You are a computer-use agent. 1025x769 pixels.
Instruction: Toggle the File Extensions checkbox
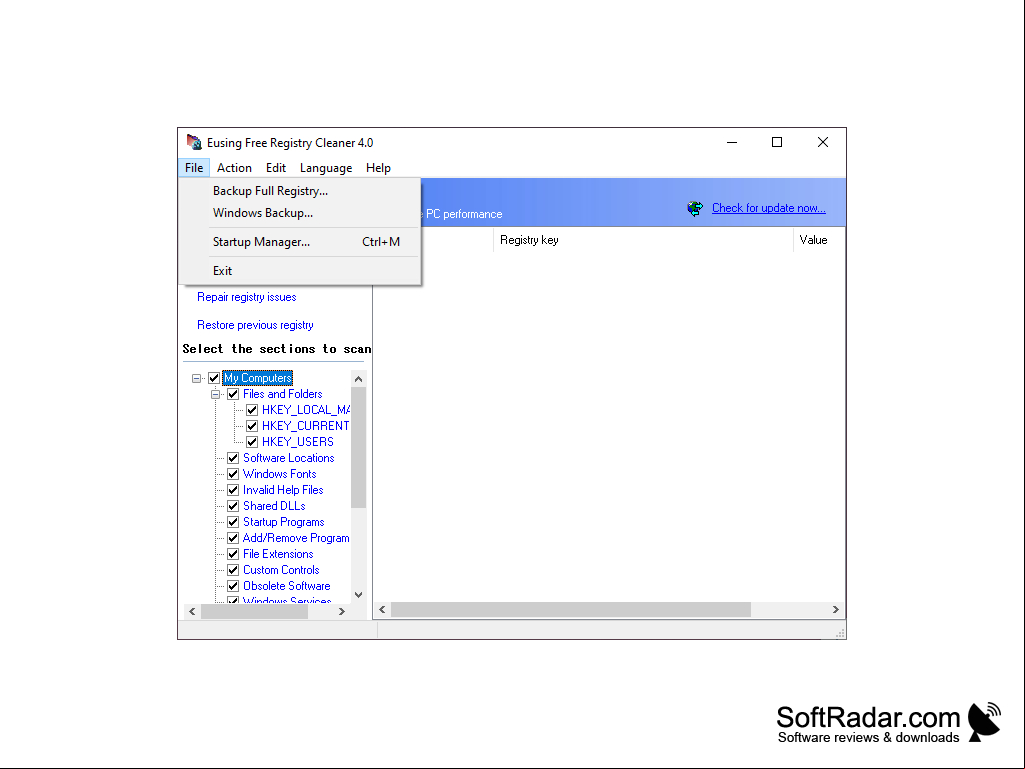(x=233, y=554)
